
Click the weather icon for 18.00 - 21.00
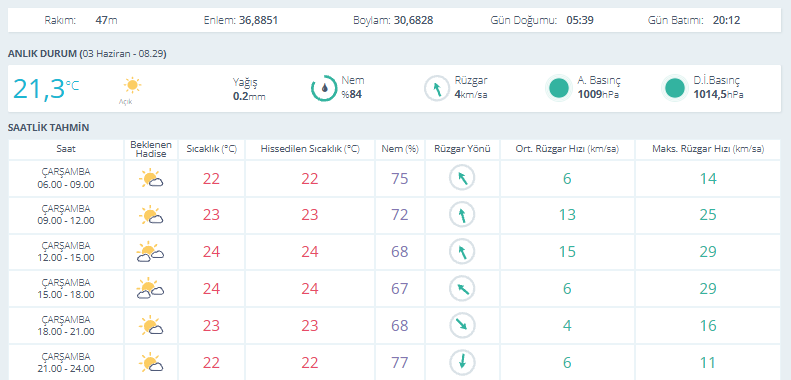pos(150,325)
